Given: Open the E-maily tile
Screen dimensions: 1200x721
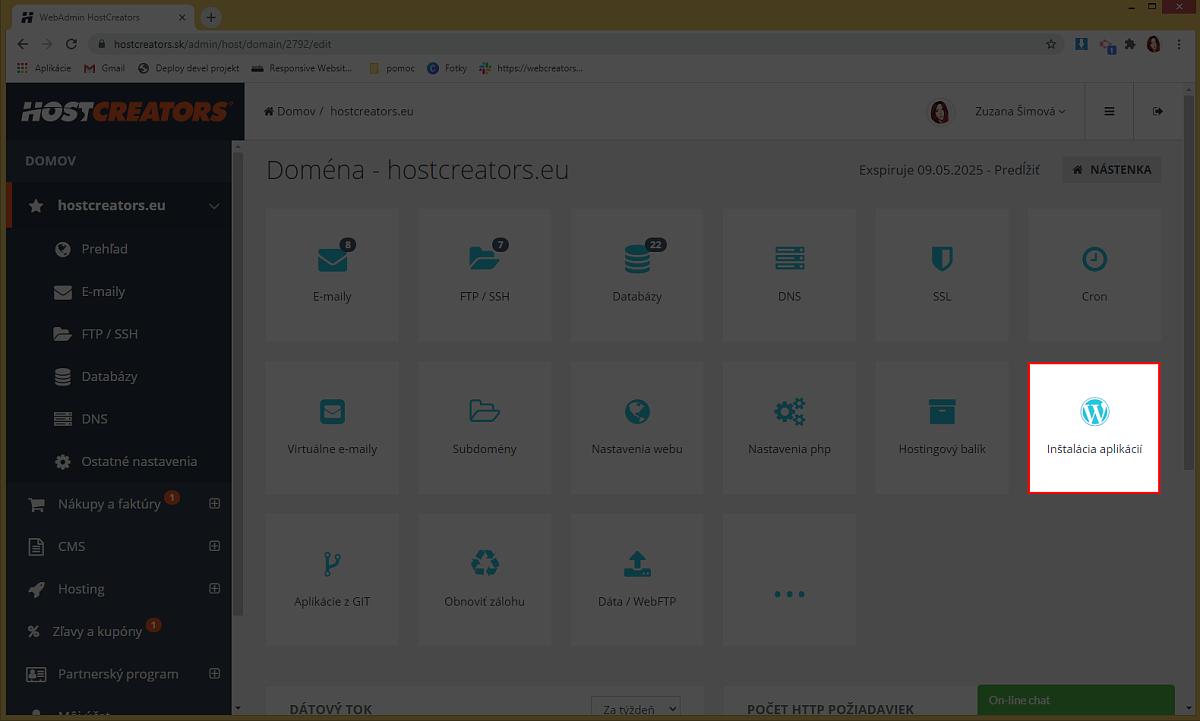Looking at the screenshot, I should point(332,274).
